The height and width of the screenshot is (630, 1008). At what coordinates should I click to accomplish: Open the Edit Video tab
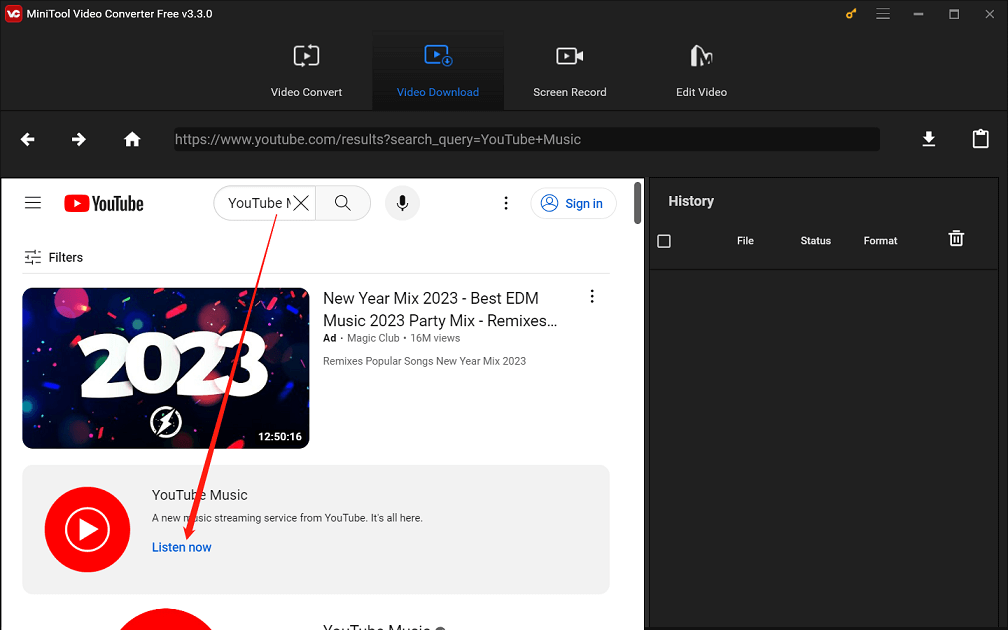point(701,71)
